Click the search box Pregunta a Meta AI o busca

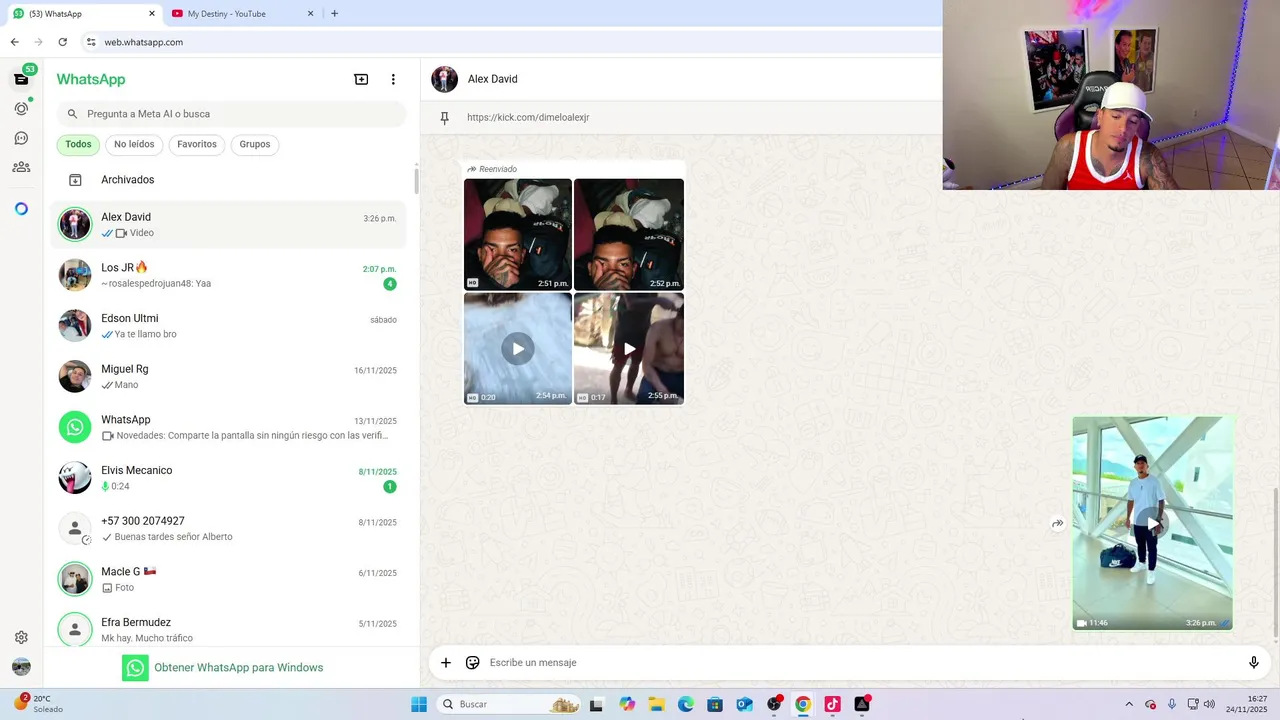(x=231, y=114)
